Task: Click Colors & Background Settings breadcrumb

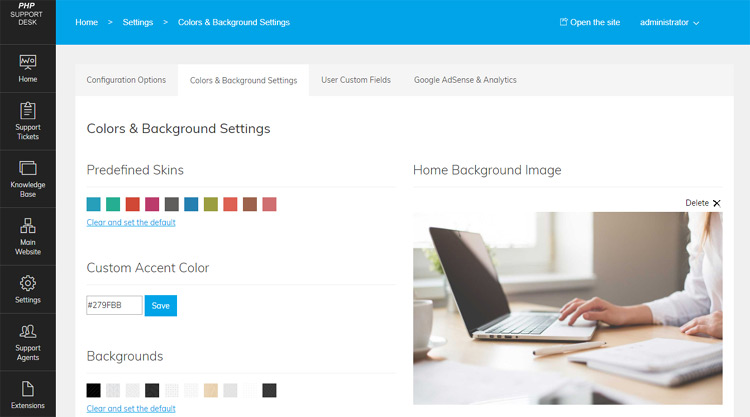Action: (x=234, y=22)
